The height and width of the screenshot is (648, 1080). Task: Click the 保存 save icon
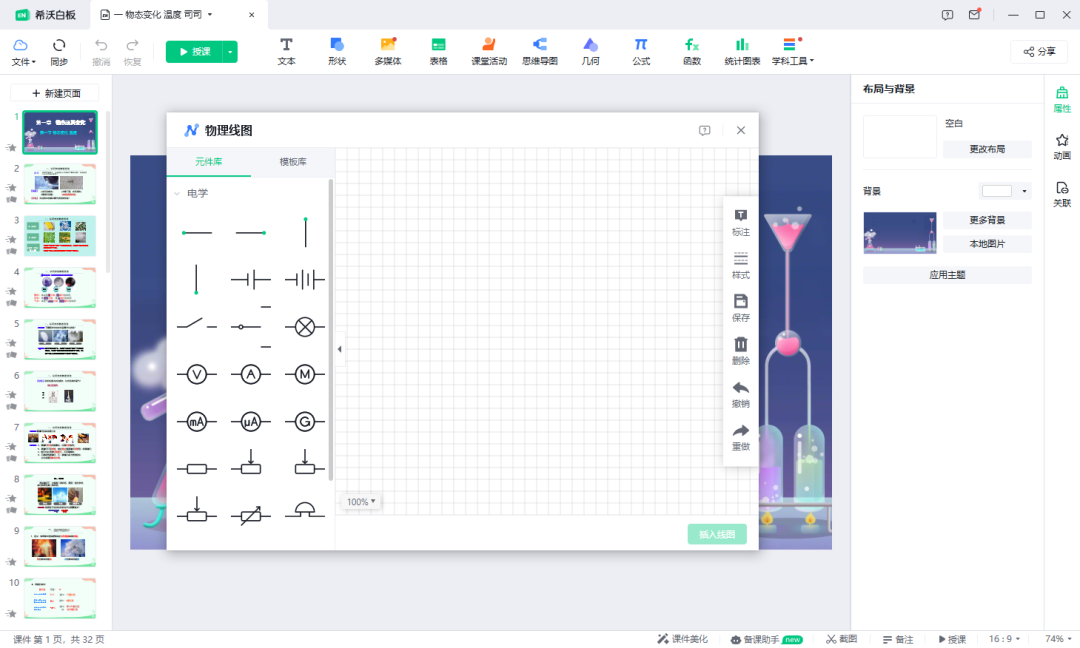pos(740,308)
